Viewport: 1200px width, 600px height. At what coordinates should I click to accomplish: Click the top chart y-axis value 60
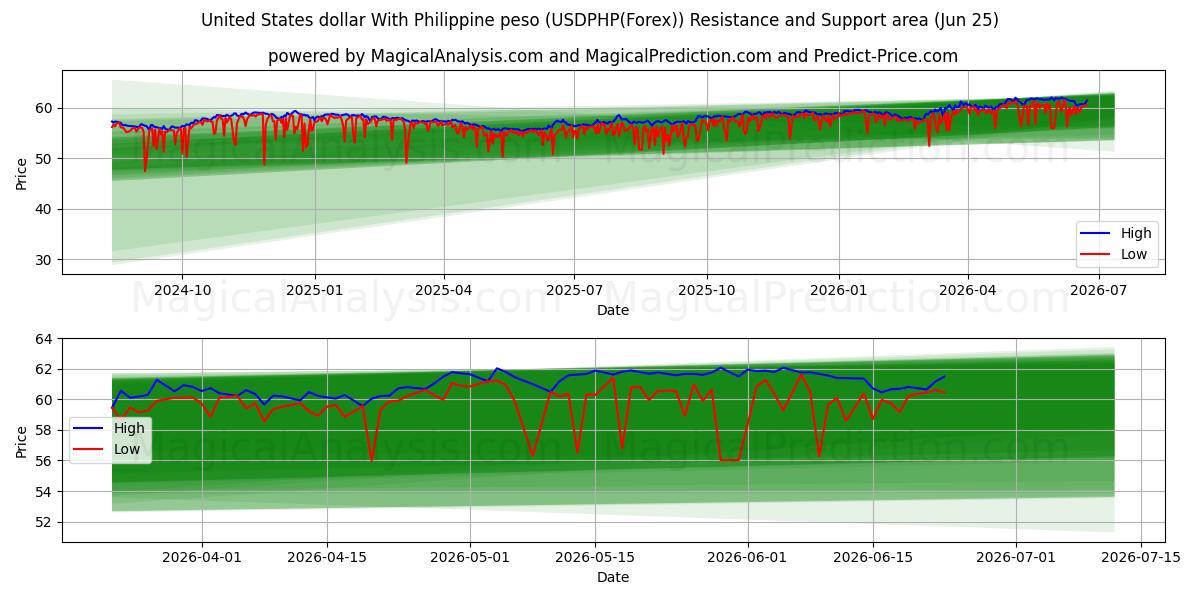[46, 108]
